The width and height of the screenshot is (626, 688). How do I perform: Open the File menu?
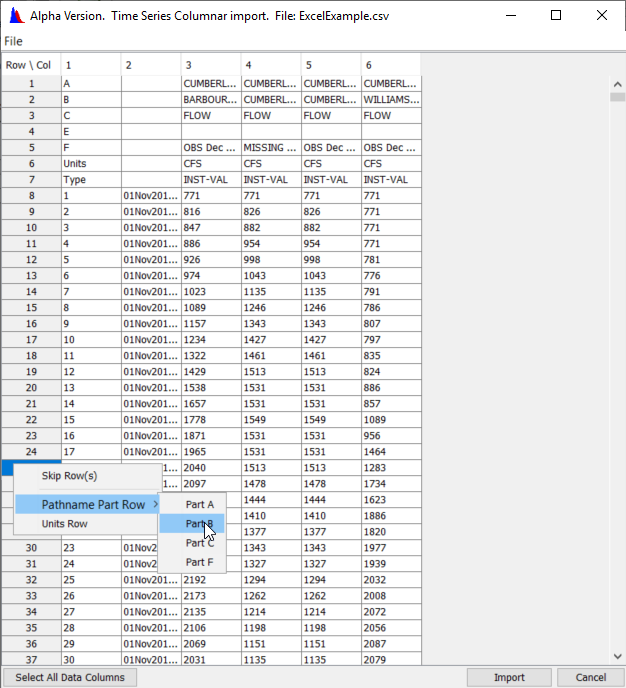pyautogui.click(x=13, y=41)
